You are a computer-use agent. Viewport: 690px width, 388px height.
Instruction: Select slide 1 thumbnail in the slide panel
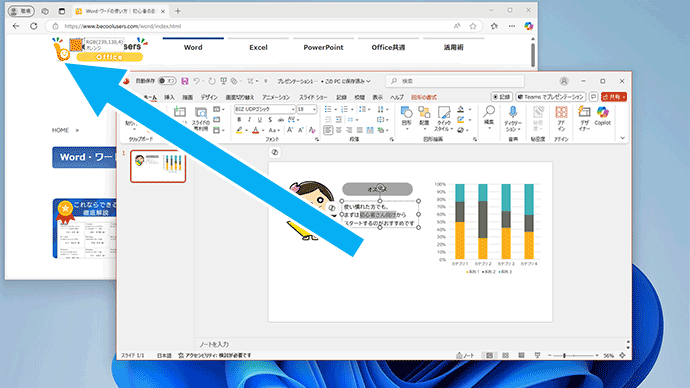coord(158,166)
